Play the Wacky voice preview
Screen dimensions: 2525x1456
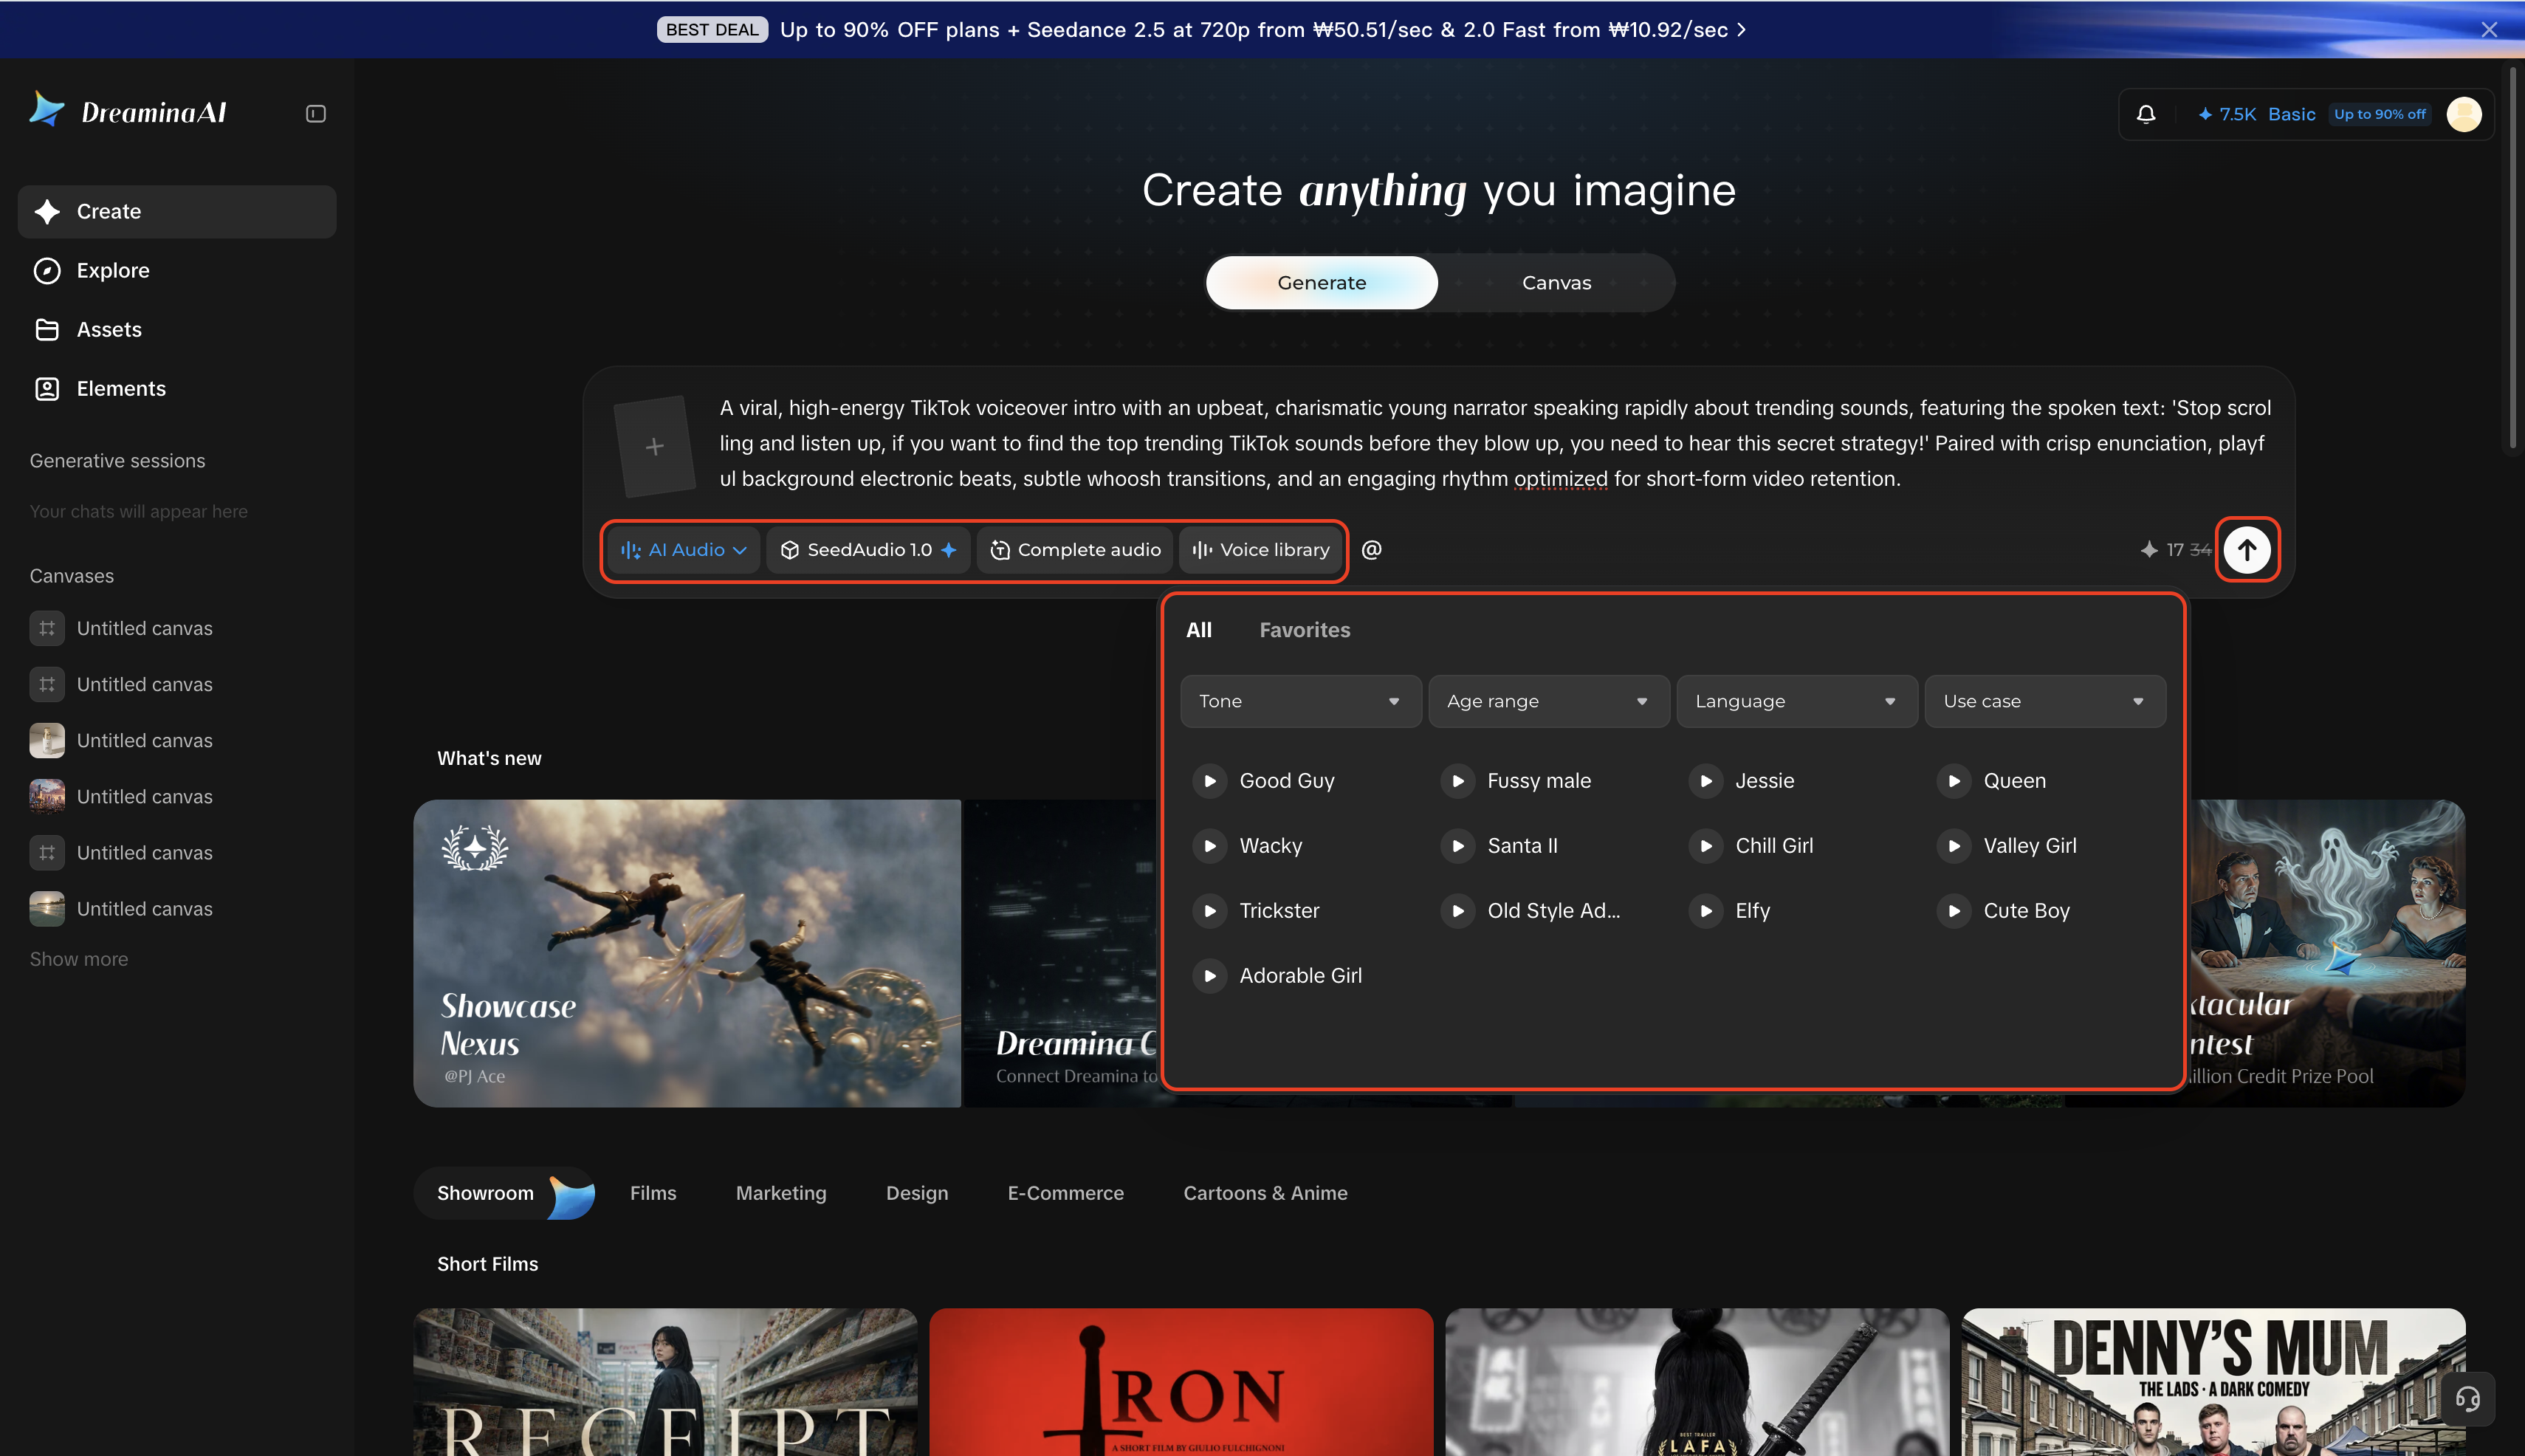[1210, 846]
